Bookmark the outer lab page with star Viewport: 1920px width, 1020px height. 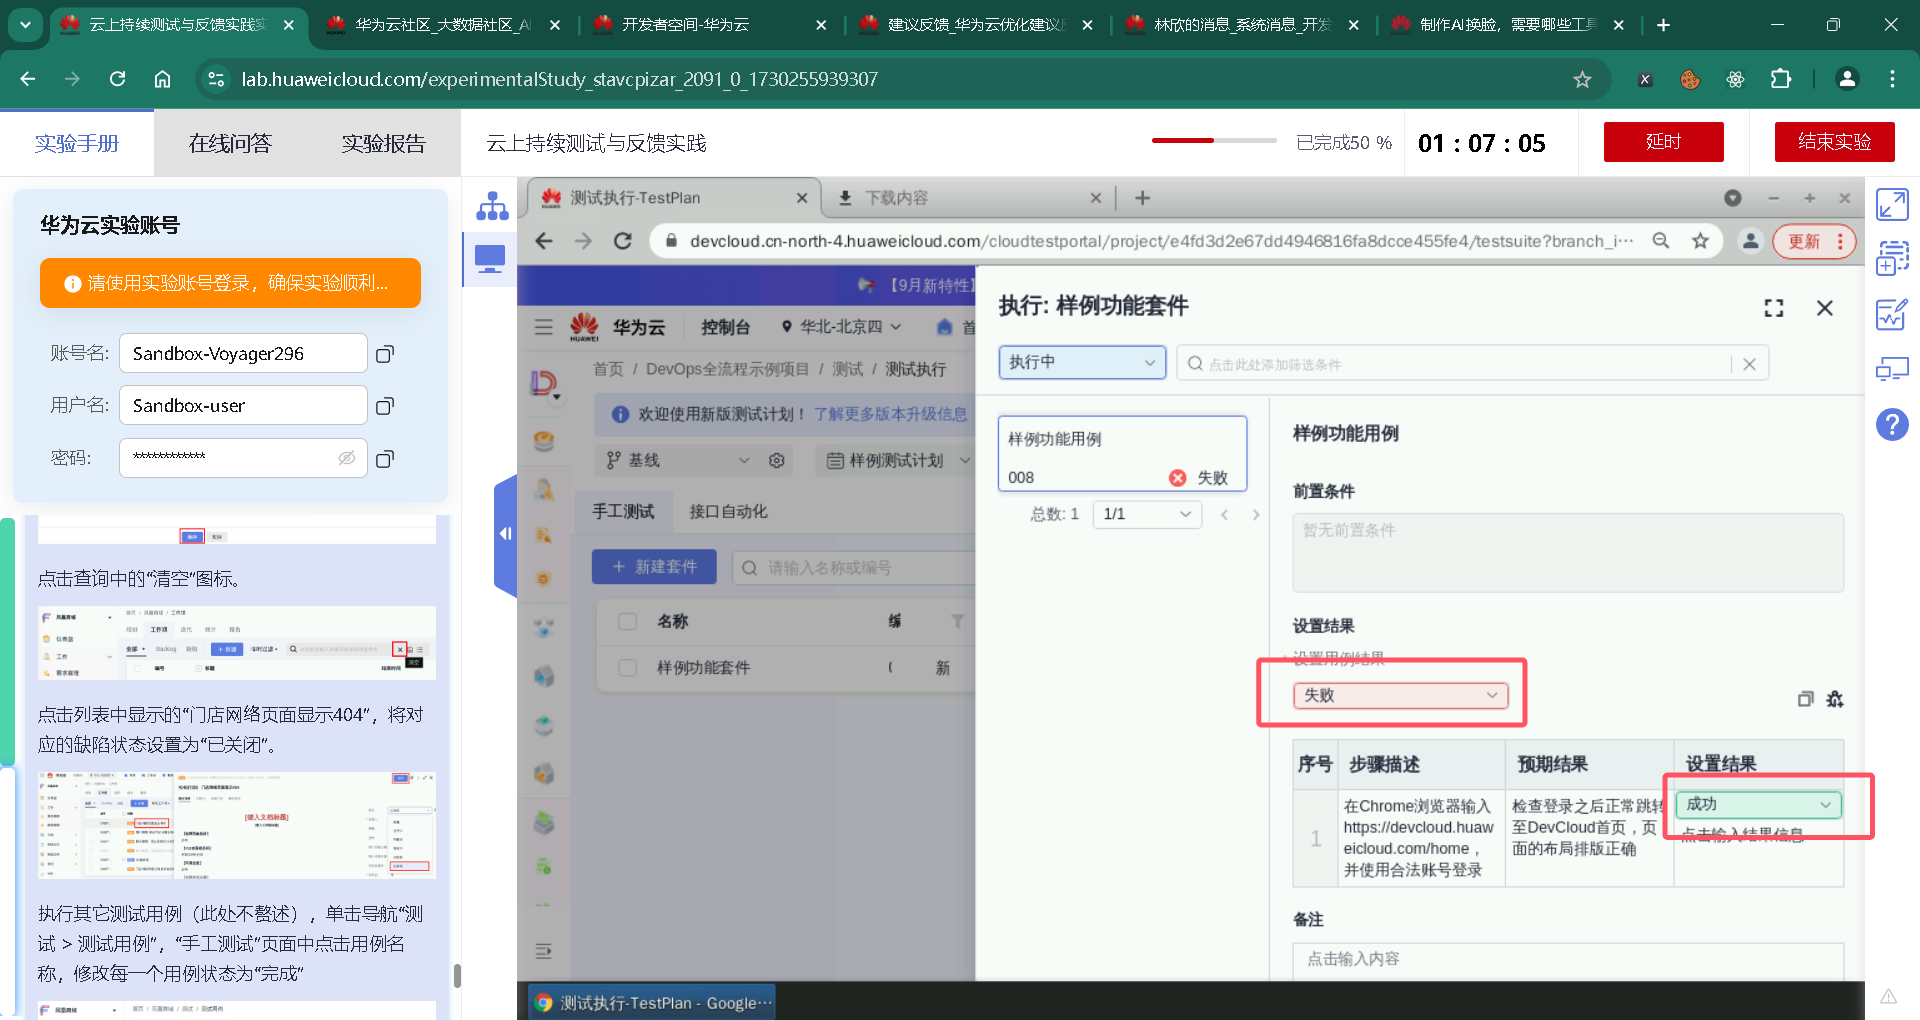click(x=1582, y=79)
